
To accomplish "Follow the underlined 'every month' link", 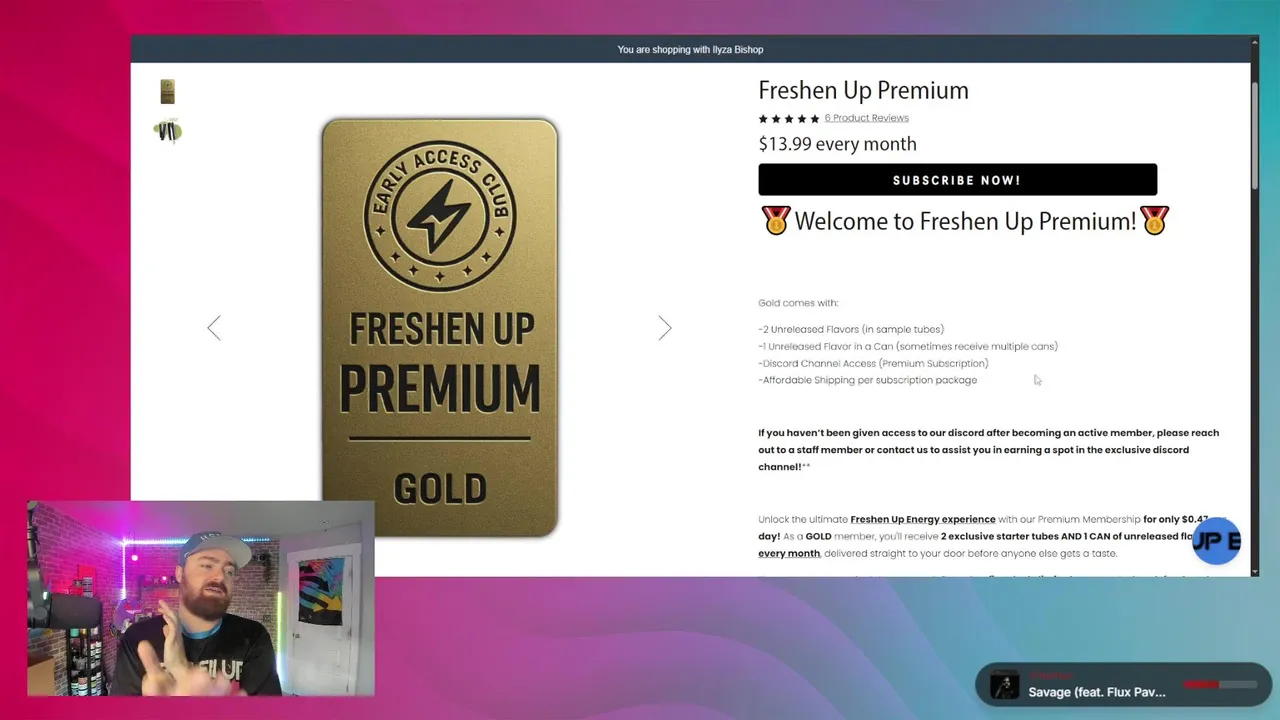I will 789,553.
